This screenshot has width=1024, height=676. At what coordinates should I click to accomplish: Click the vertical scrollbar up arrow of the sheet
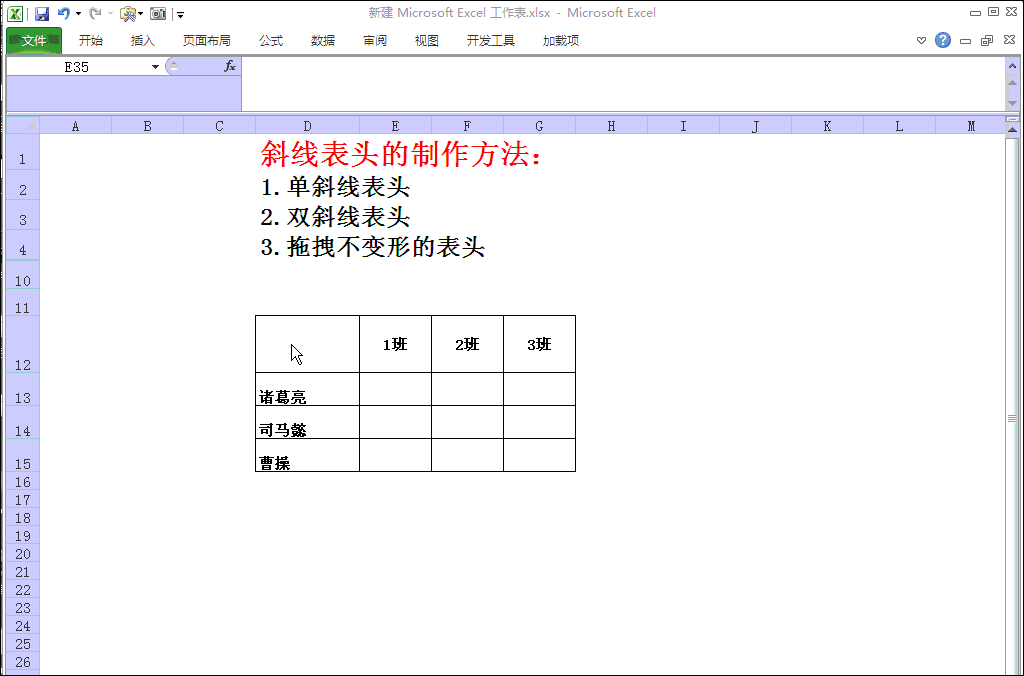tap(1013, 131)
